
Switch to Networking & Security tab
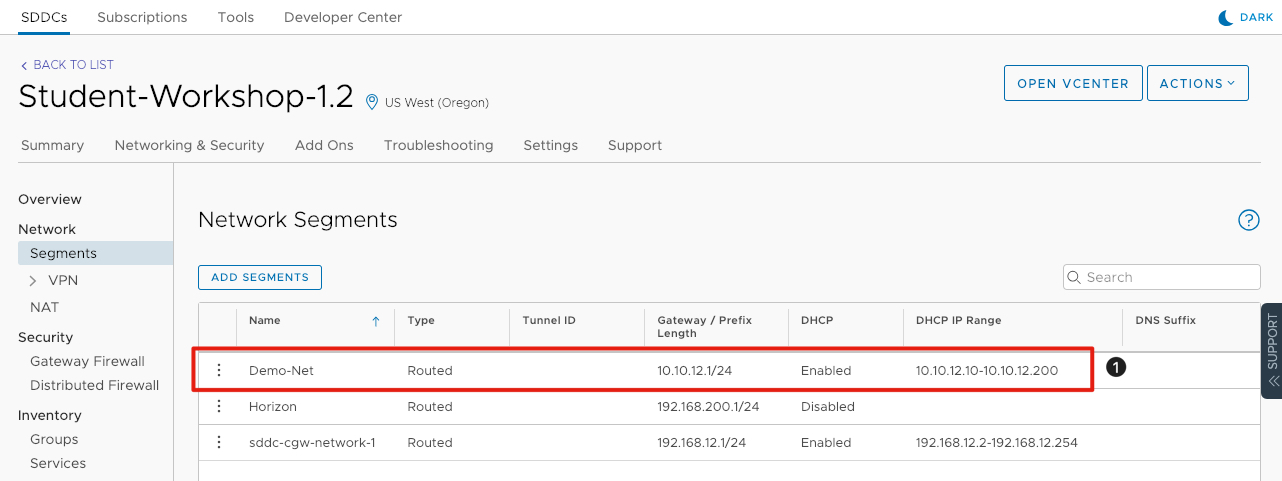point(189,145)
